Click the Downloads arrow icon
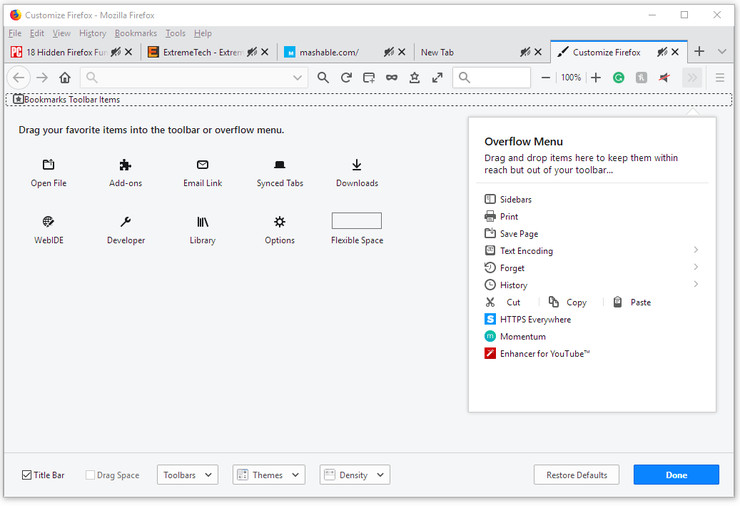This screenshot has width=740, height=506. [x=357, y=165]
